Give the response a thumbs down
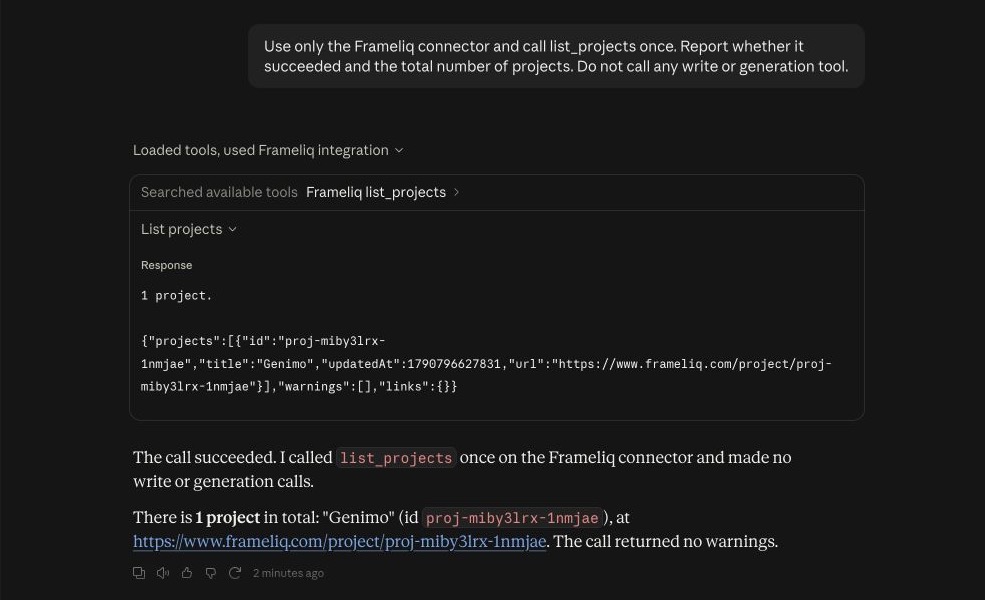Screen dimensions: 985x600 pyautogui.click(x=210, y=573)
